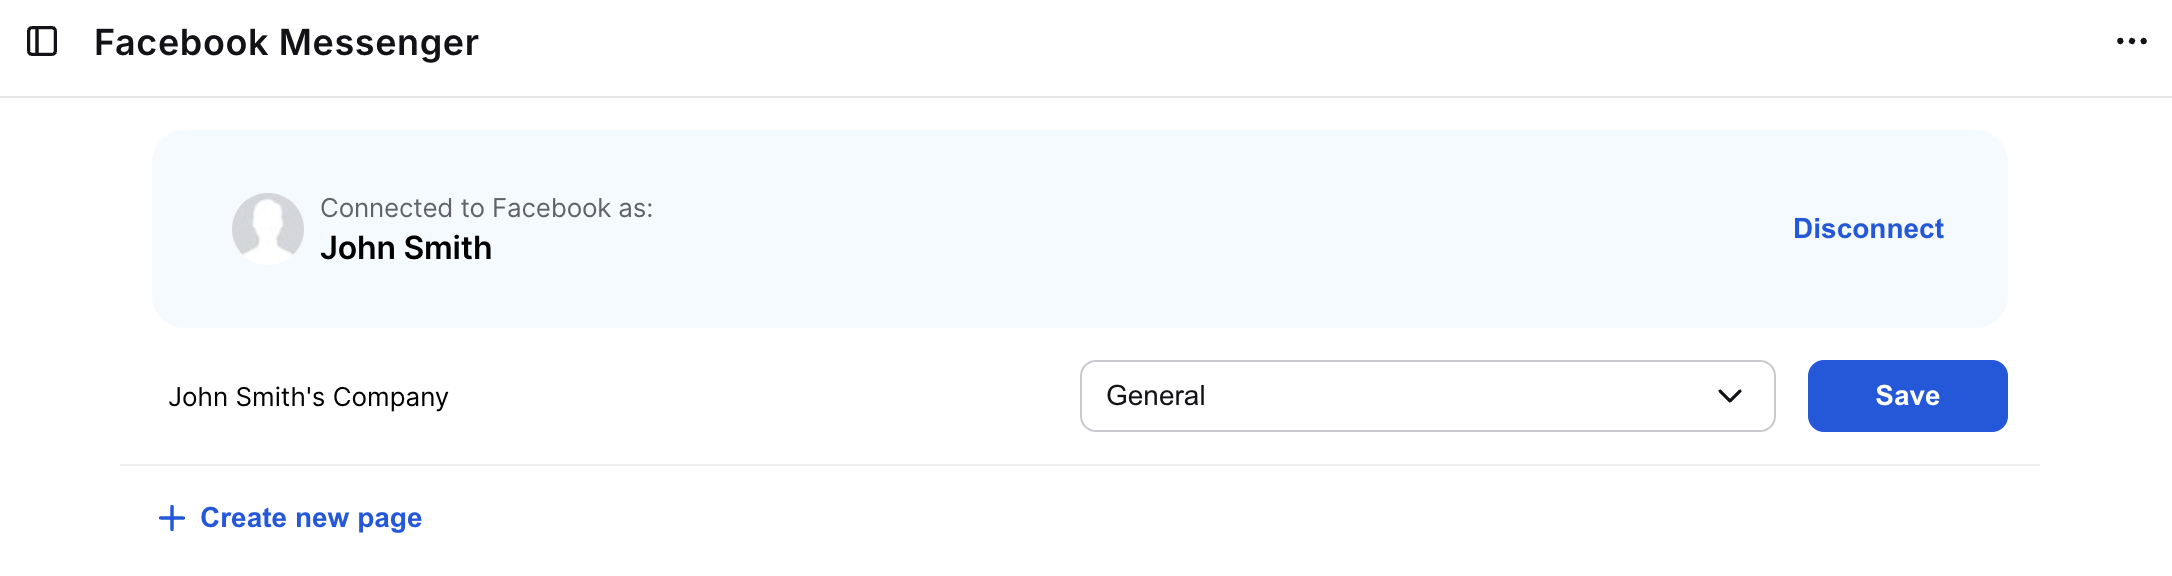2172x576 pixels.
Task: Save the page channel setting
Action: 1906,396
